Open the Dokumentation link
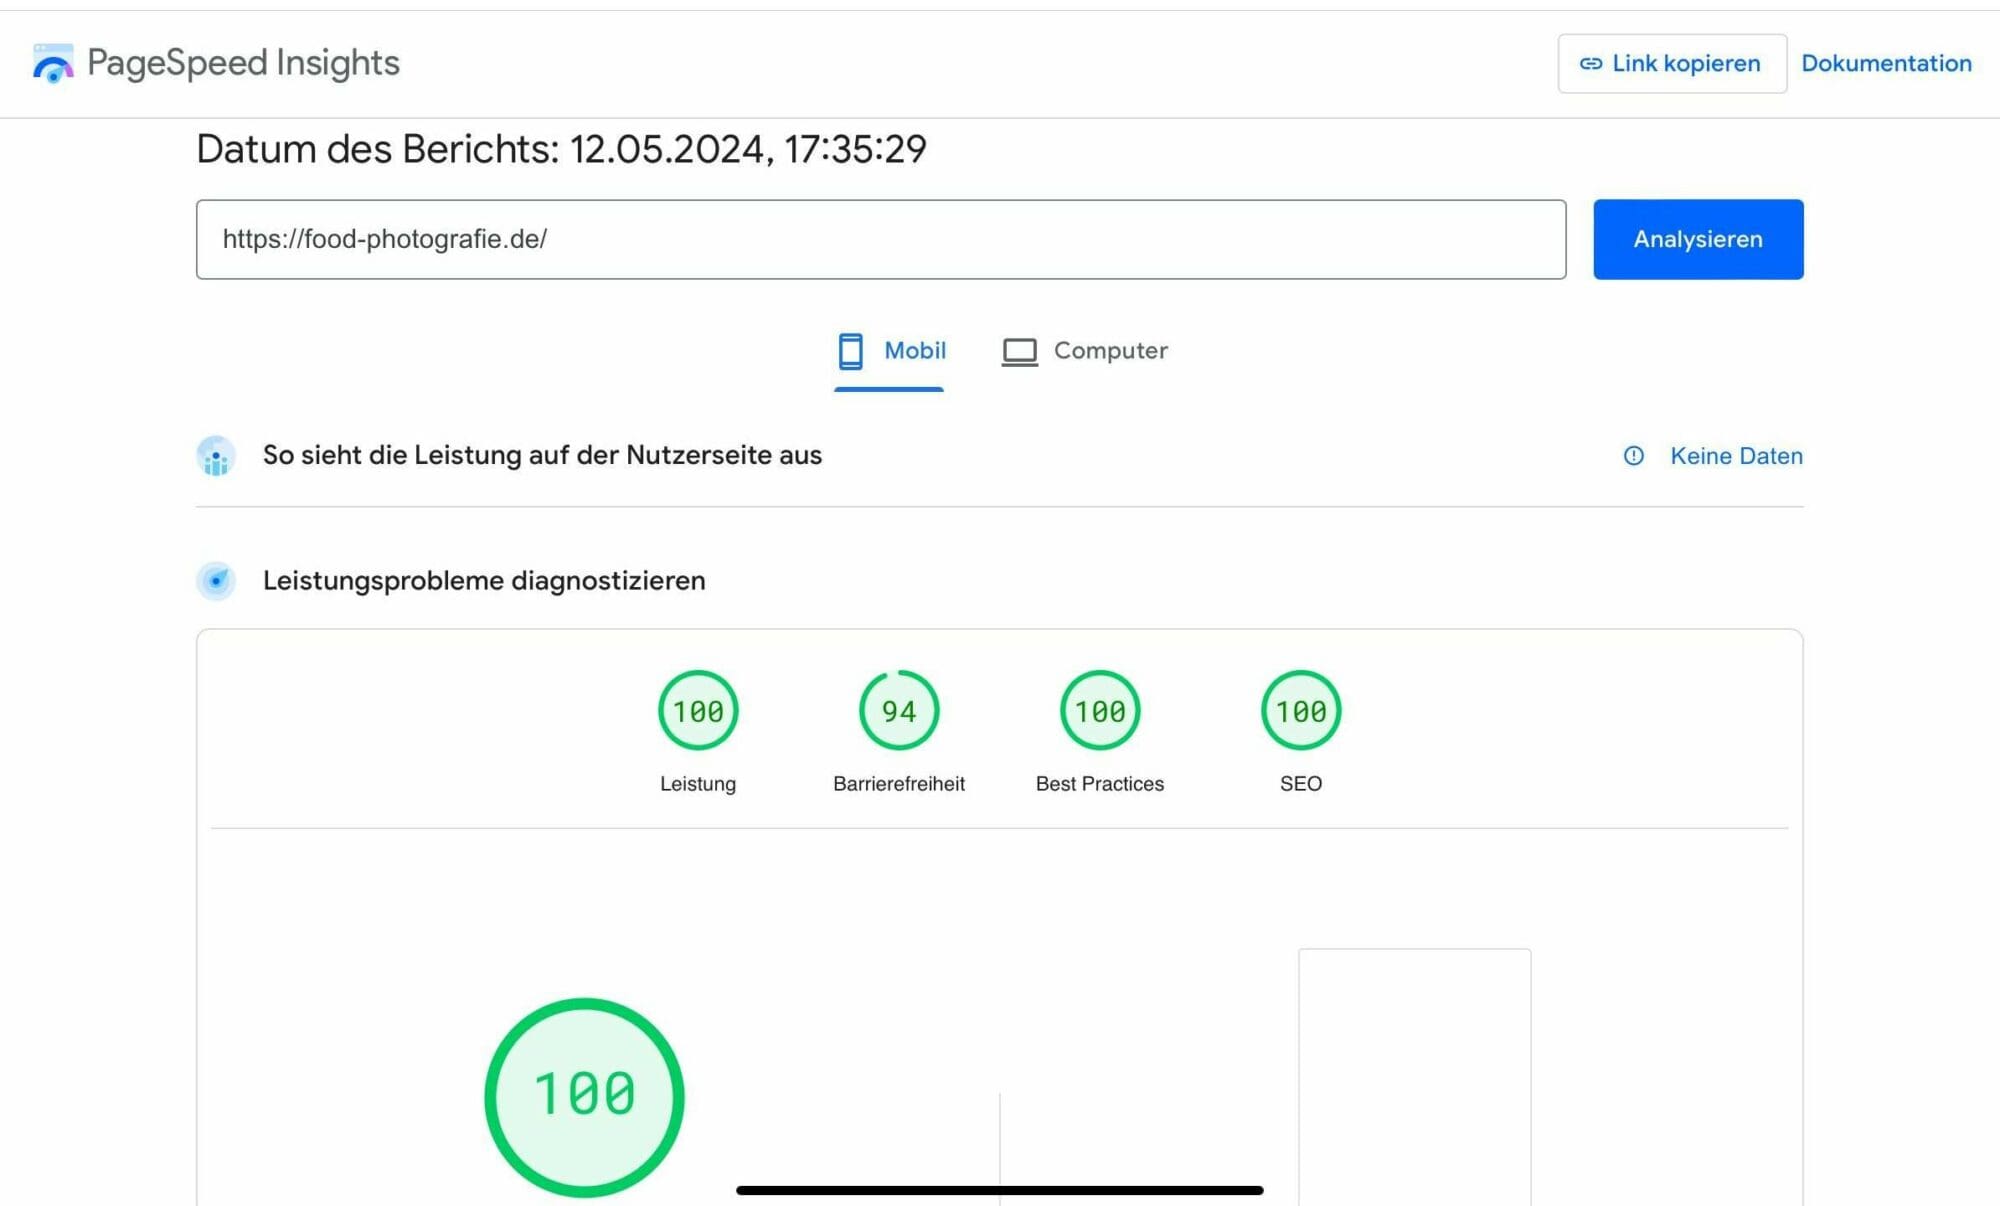The height and width of the screenshot is (1206, 2000). point(1886,64)
